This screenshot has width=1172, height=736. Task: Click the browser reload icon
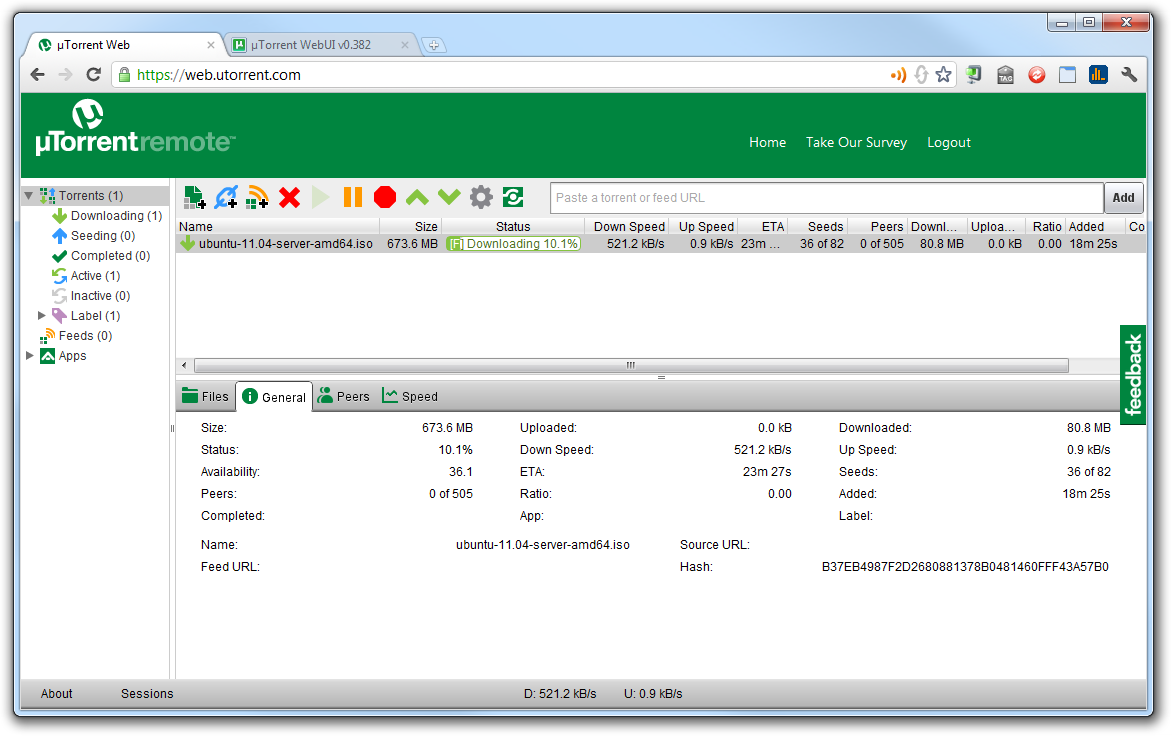93,75
